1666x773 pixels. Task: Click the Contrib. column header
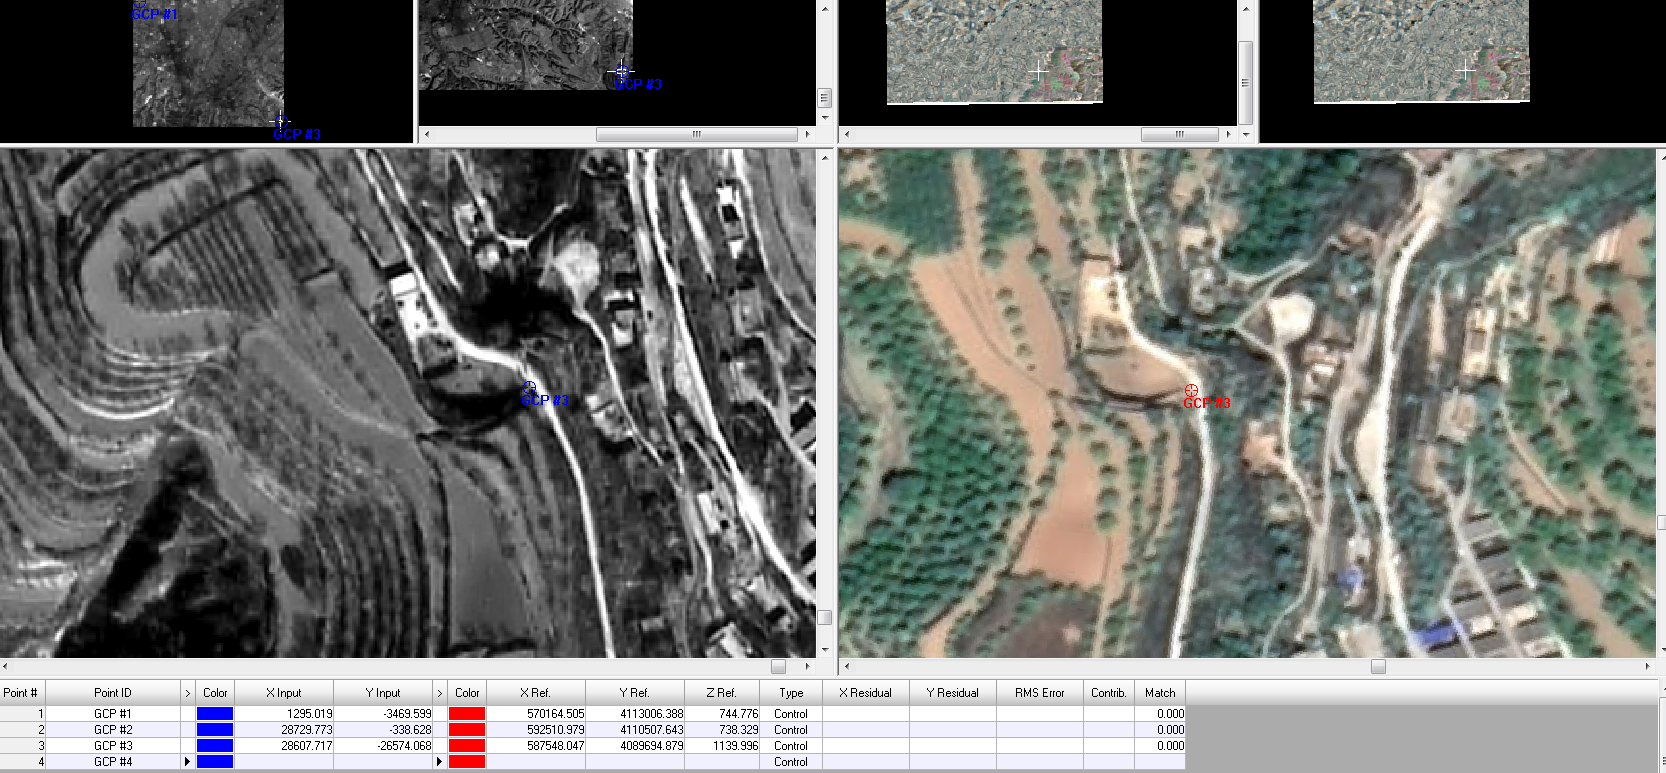[1109, 693]
